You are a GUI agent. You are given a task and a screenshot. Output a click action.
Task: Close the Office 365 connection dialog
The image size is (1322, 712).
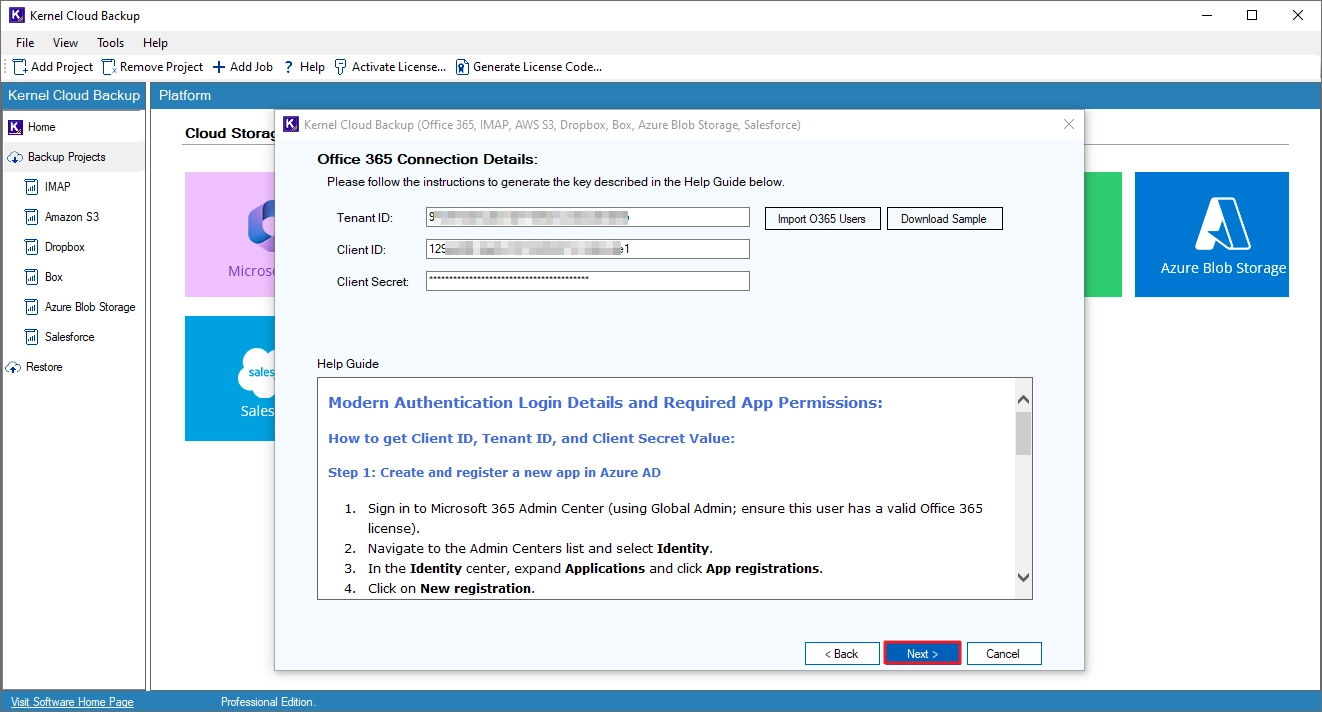1069,124
